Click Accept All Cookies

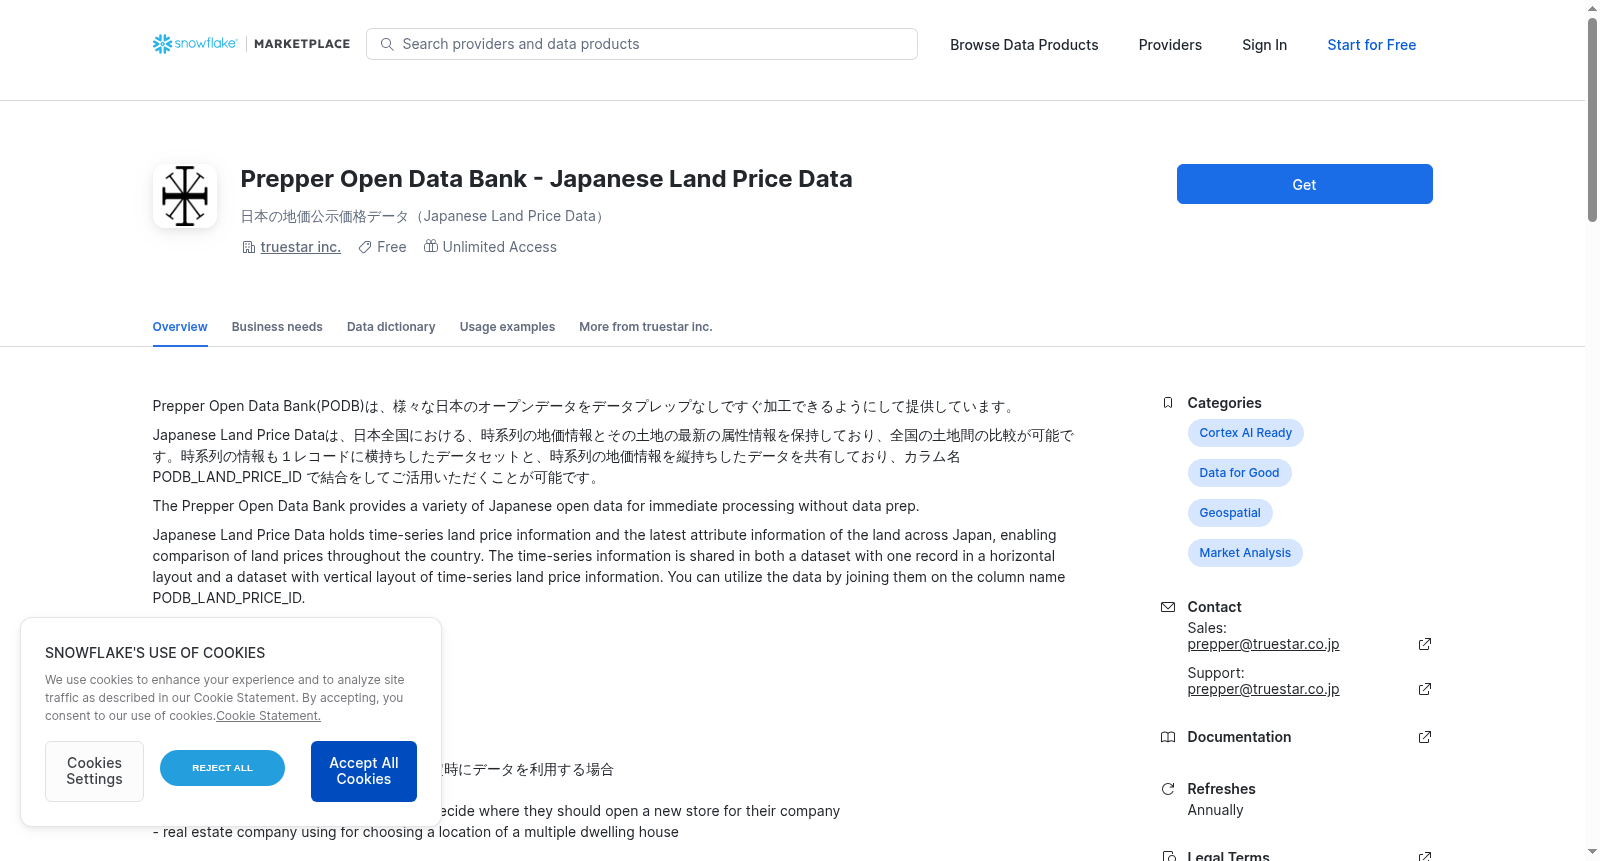point(364,771)
